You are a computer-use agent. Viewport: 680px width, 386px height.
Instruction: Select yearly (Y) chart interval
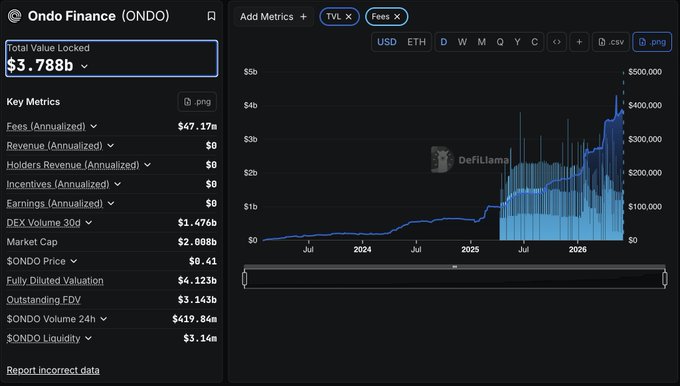[517, 42]
